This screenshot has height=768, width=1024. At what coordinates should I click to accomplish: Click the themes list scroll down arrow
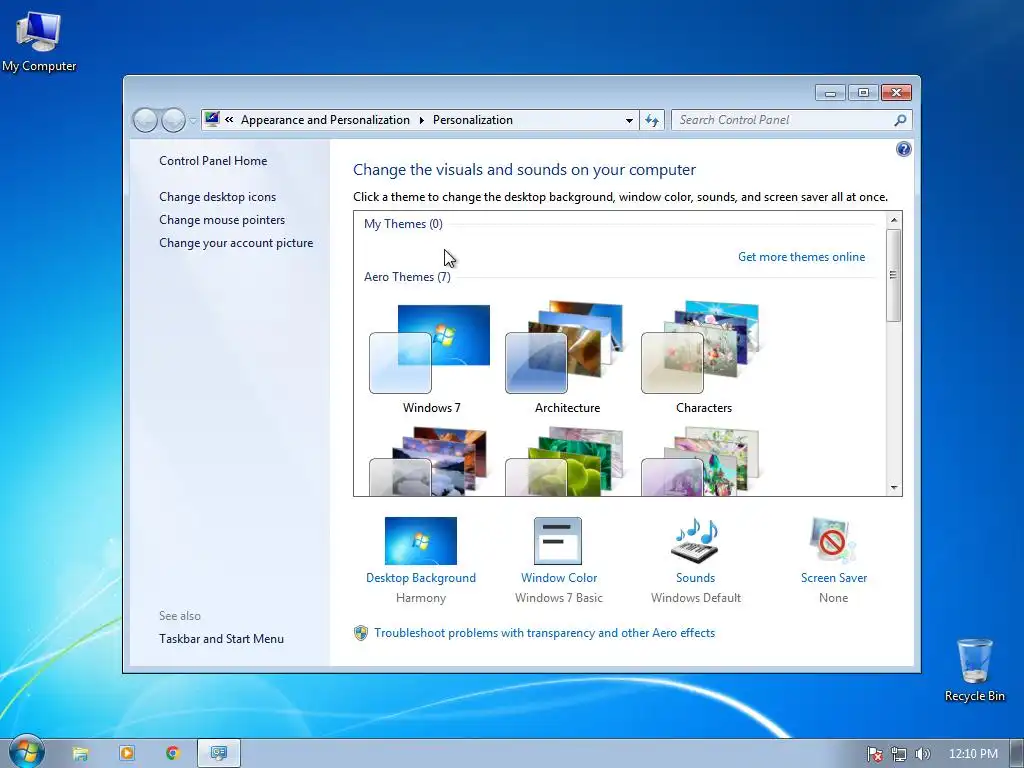(894, 488)
